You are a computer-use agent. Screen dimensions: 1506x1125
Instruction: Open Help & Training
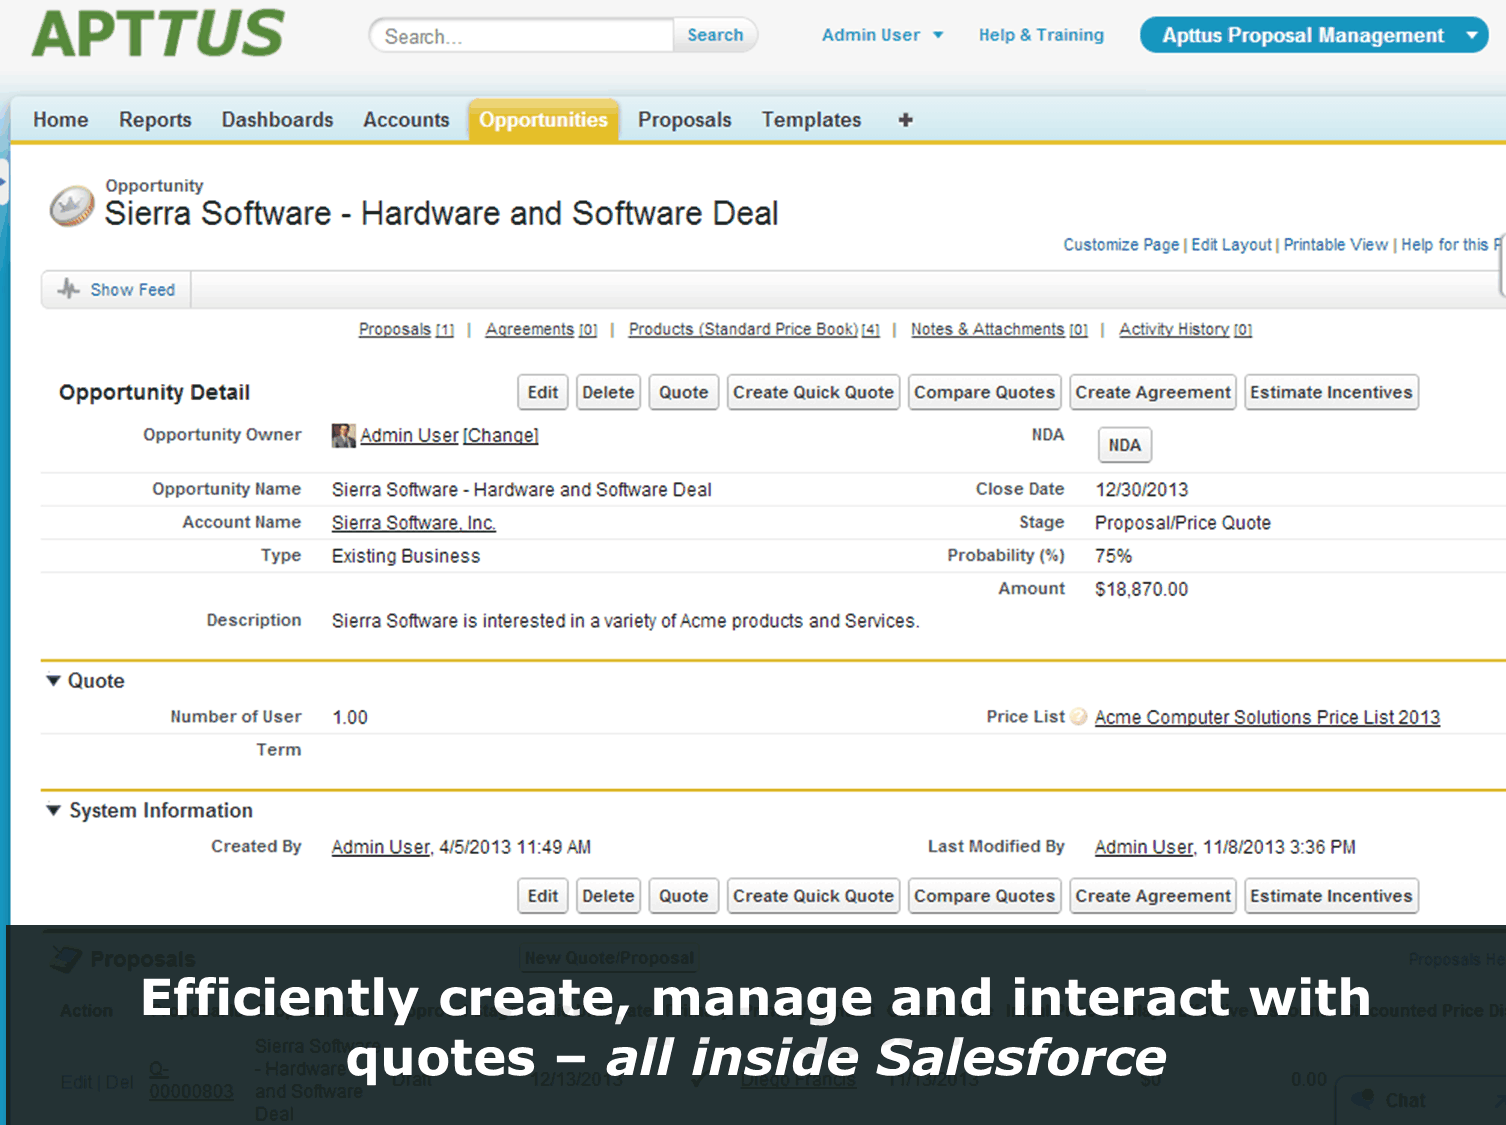pyautogui.click(x=1041, y=34)
